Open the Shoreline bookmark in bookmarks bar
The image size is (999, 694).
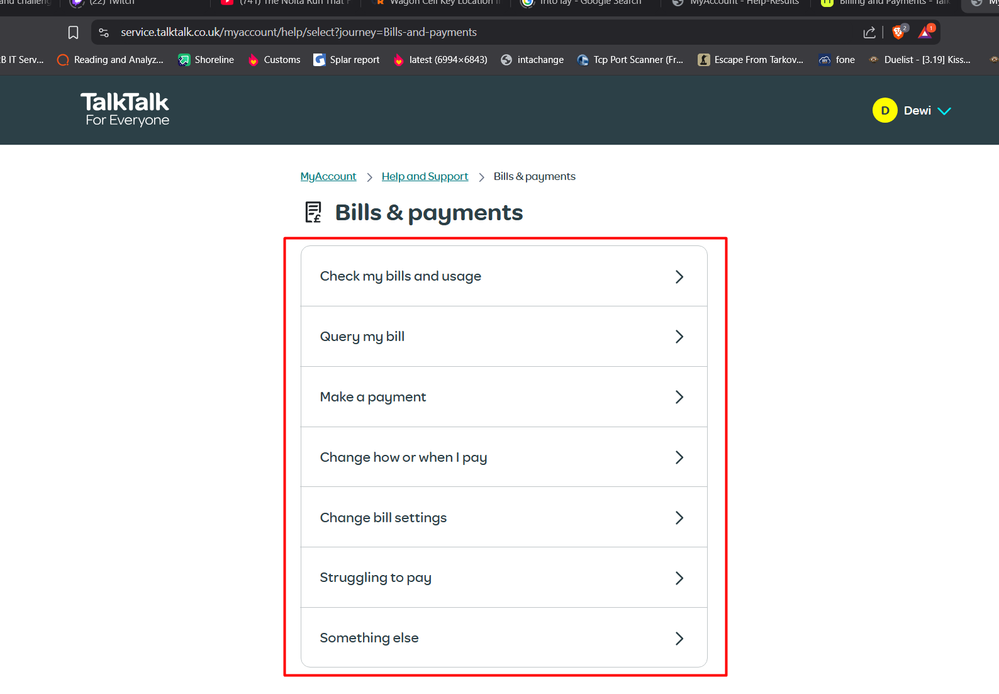(205, 60)
